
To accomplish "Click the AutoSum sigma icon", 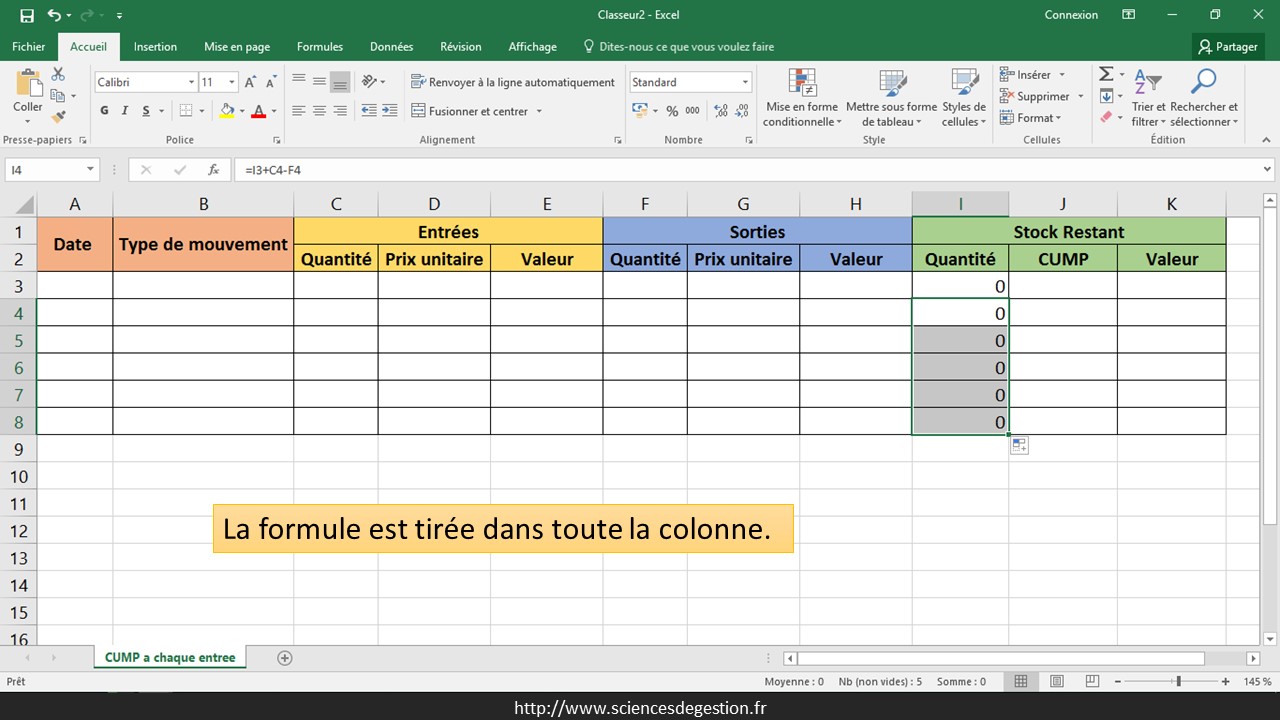I will point(1106,75).
